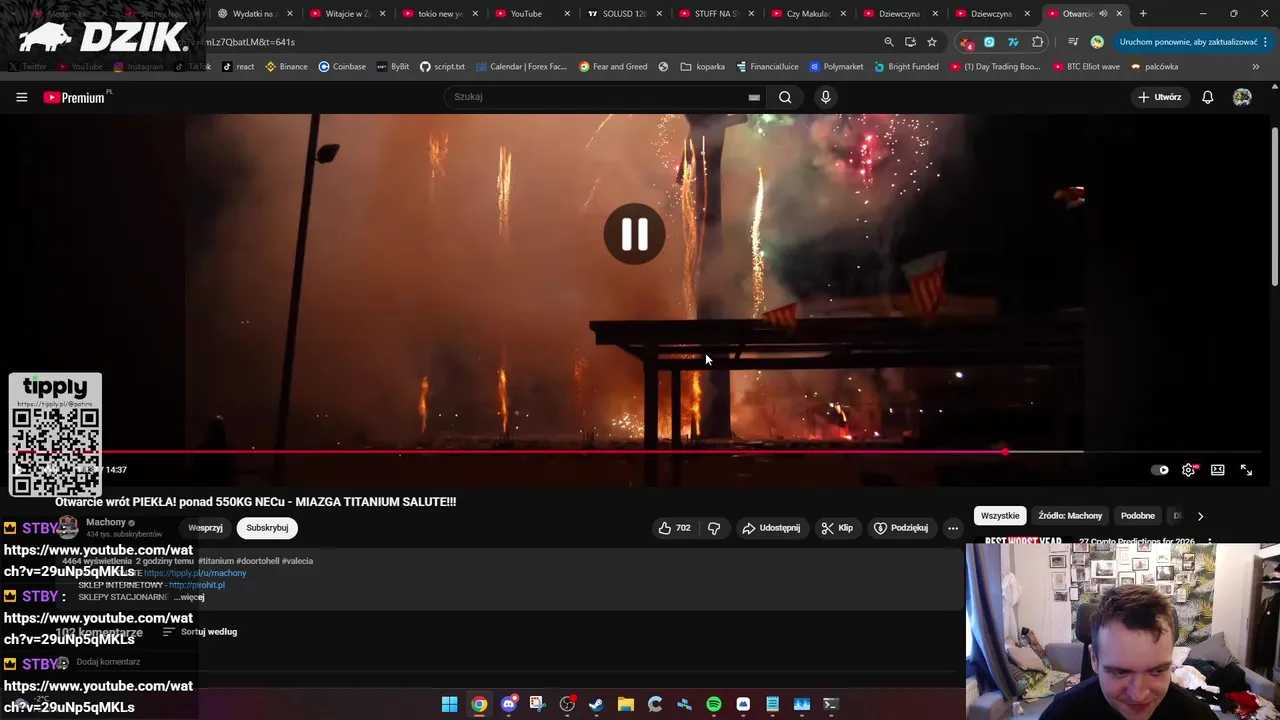
Task: Open Fear and Greed bookmark
Action: click(613, 67)
